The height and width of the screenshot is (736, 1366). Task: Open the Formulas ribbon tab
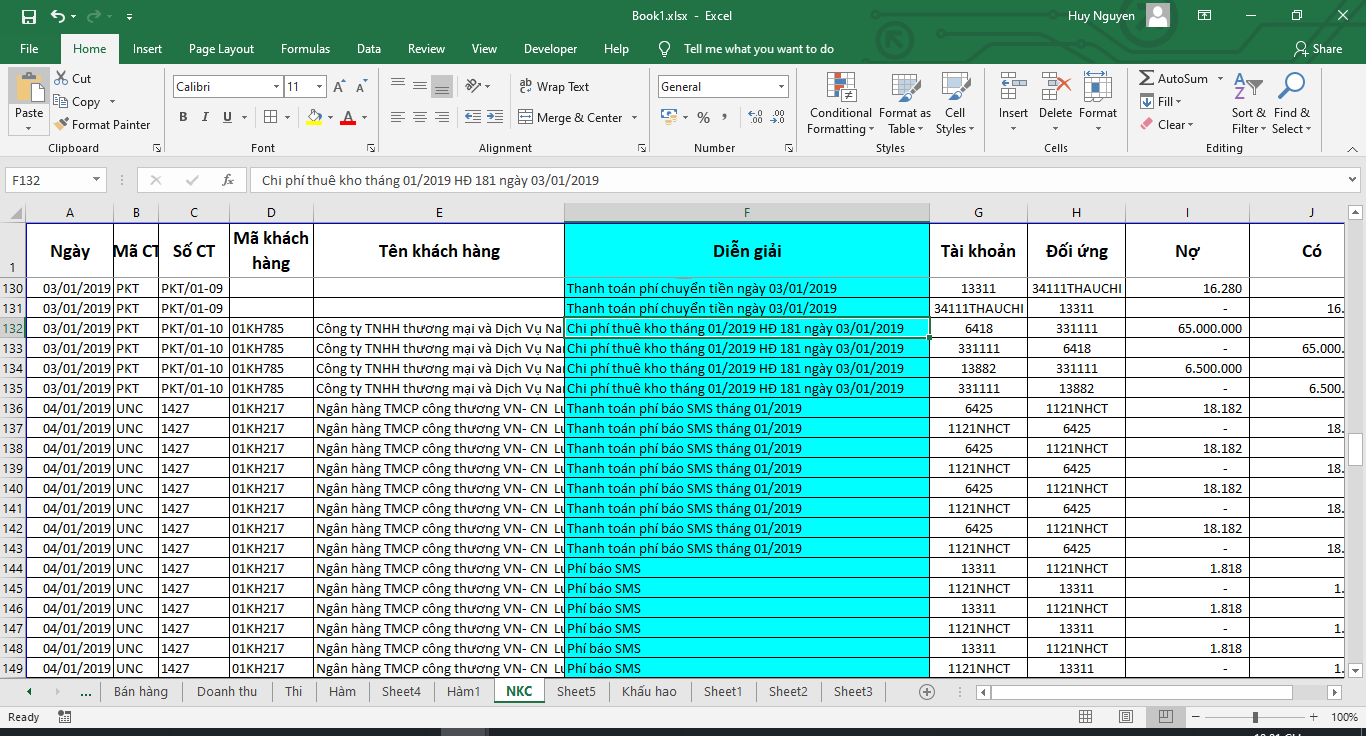(x=305, y=49)
